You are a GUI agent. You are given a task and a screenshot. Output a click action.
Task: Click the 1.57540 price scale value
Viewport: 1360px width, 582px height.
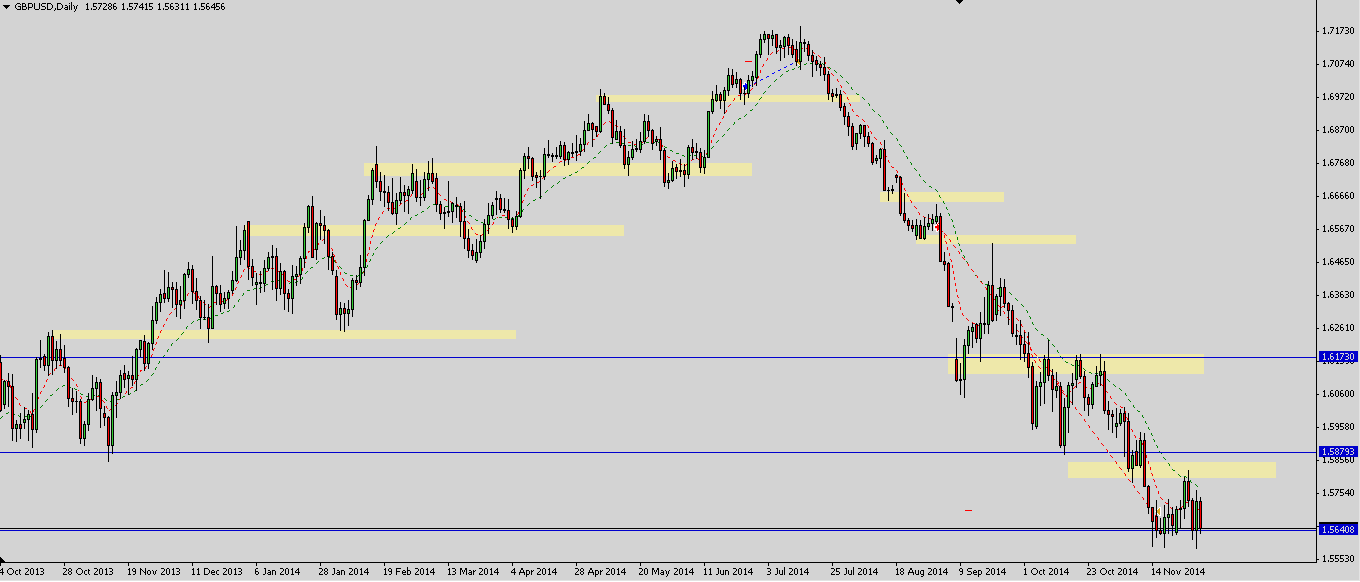pos(1338,493)
